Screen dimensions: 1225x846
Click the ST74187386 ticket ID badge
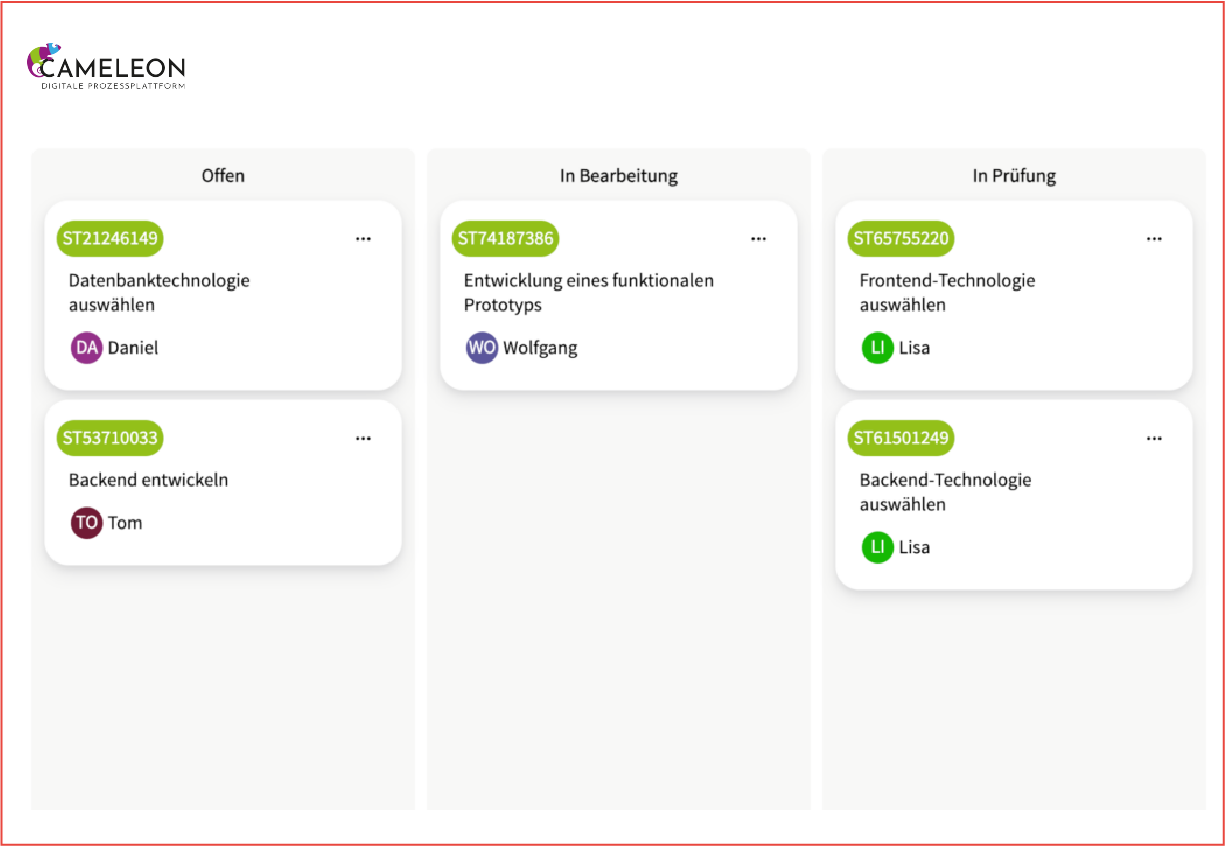pos(505,239)
